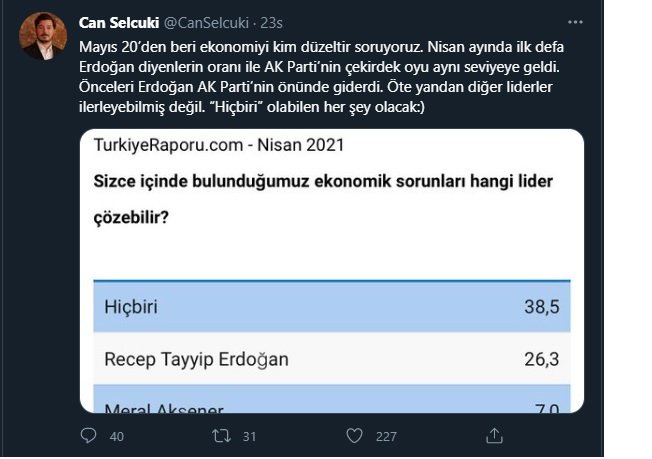
Task: Open the embedded poll image card
Action: pyautogui.click(x=332, y=271)
